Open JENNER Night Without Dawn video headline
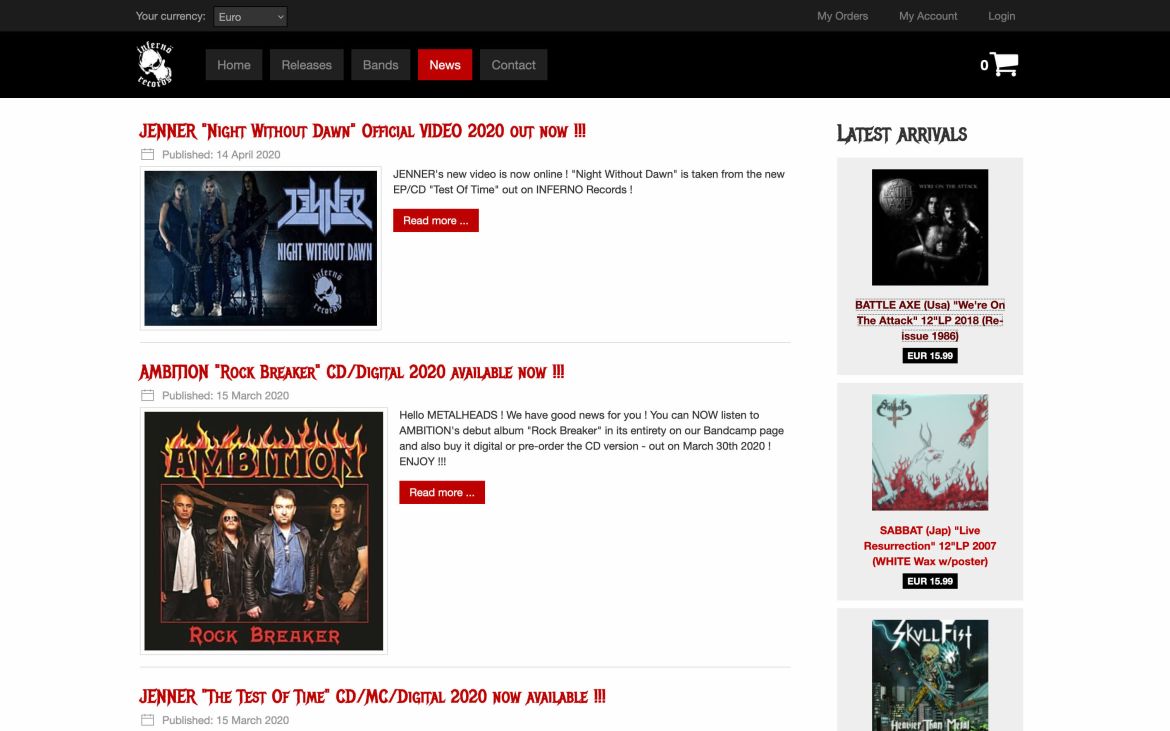Viewport: 1170px width, 731px height. [x=362, y=131]
